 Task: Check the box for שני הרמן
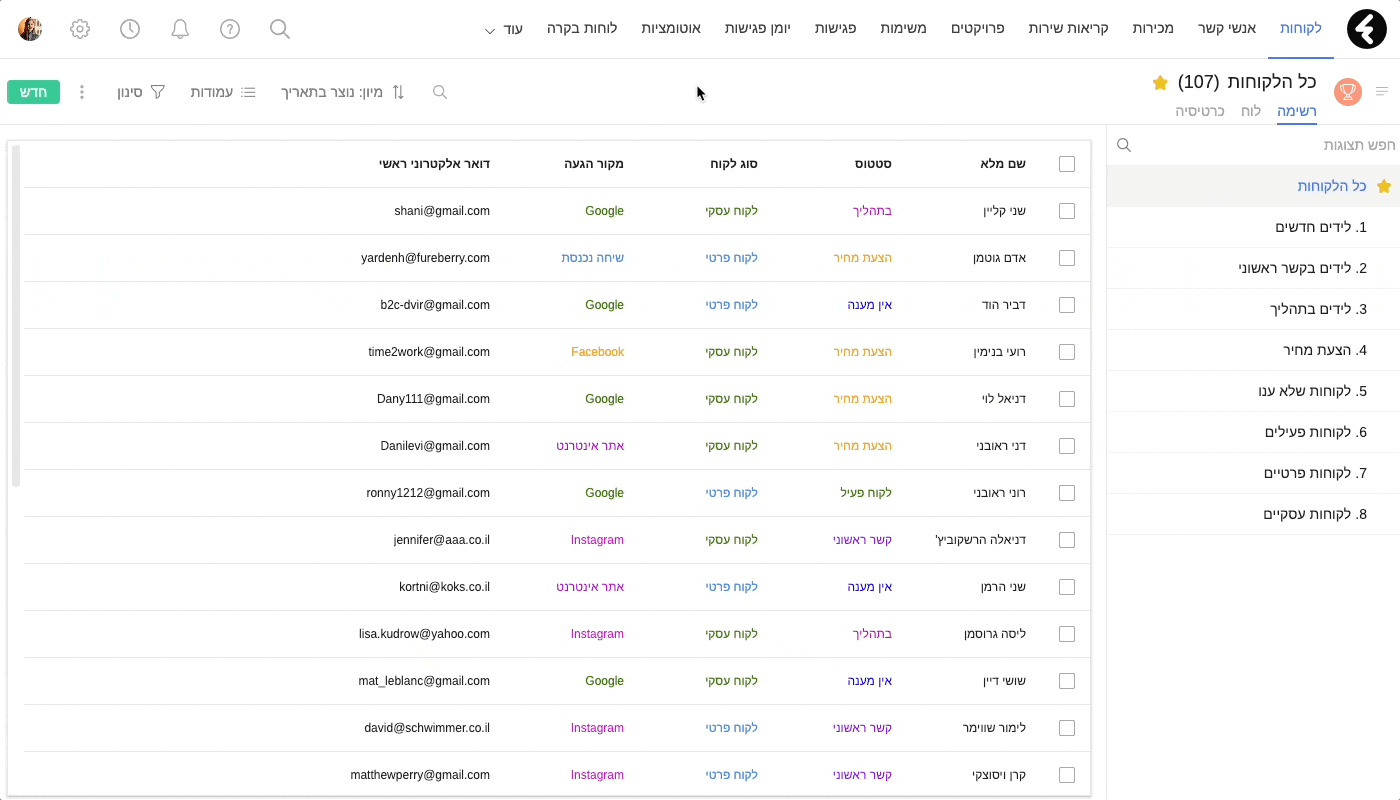(x=1067, y=587)
